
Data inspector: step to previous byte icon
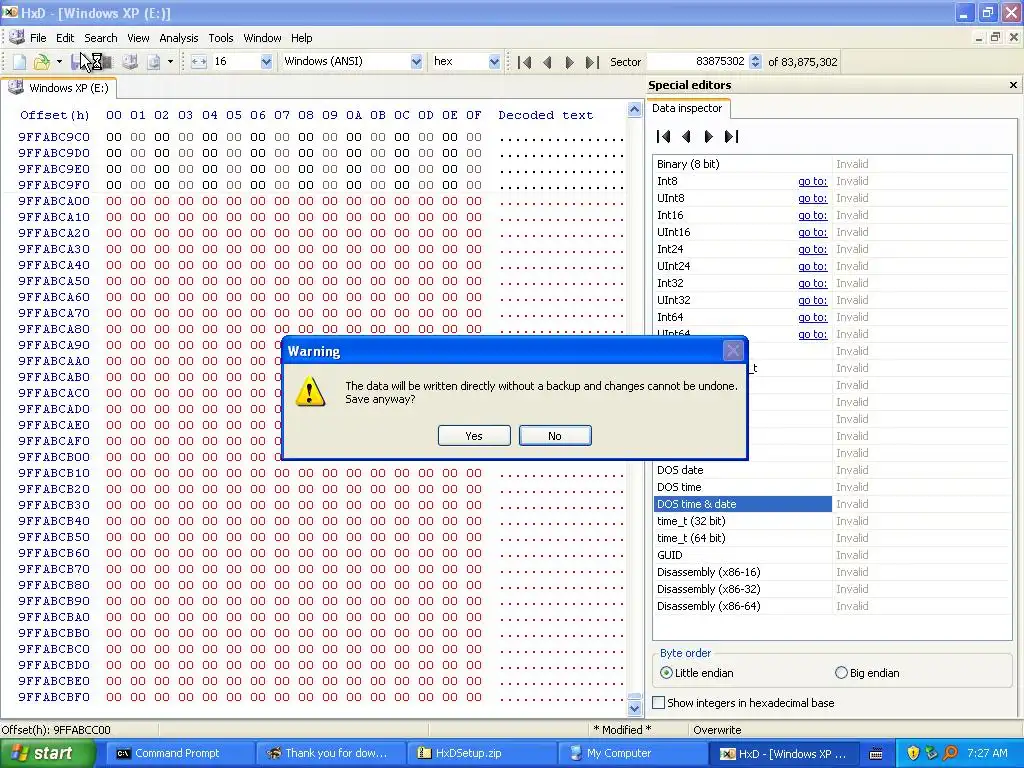click(686, 136)
